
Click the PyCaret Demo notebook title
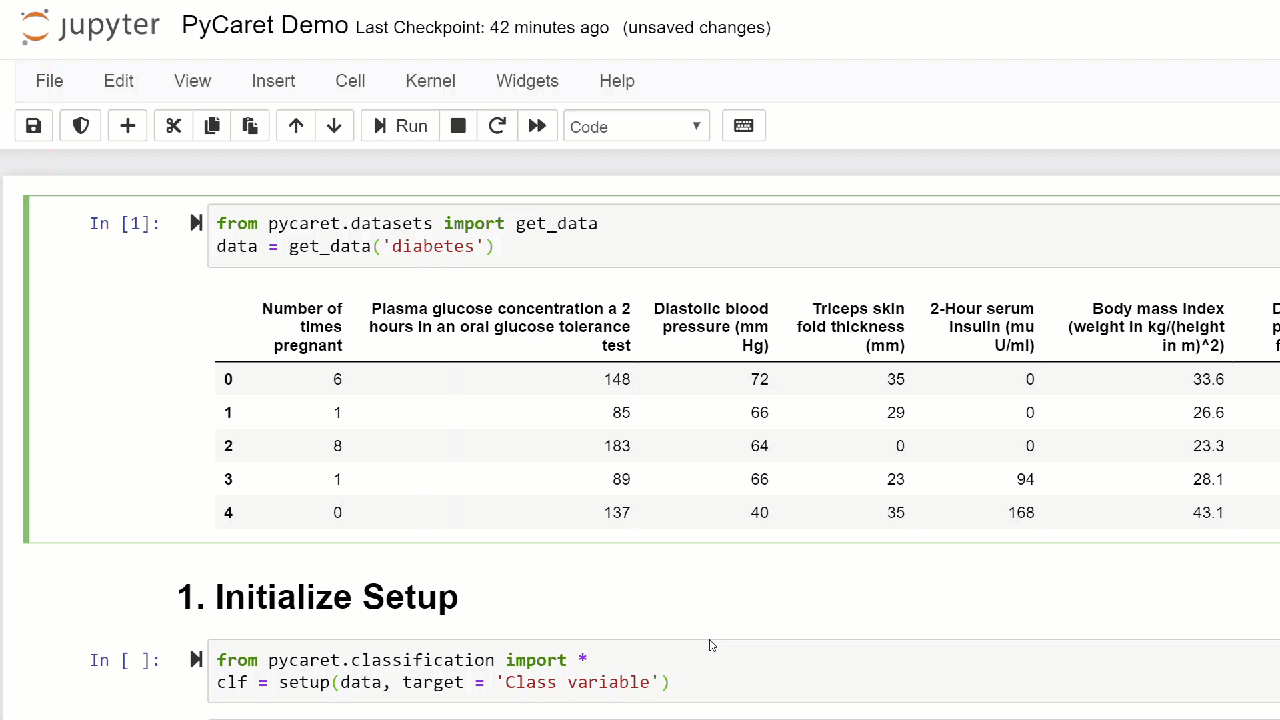(x=265, y=26)
